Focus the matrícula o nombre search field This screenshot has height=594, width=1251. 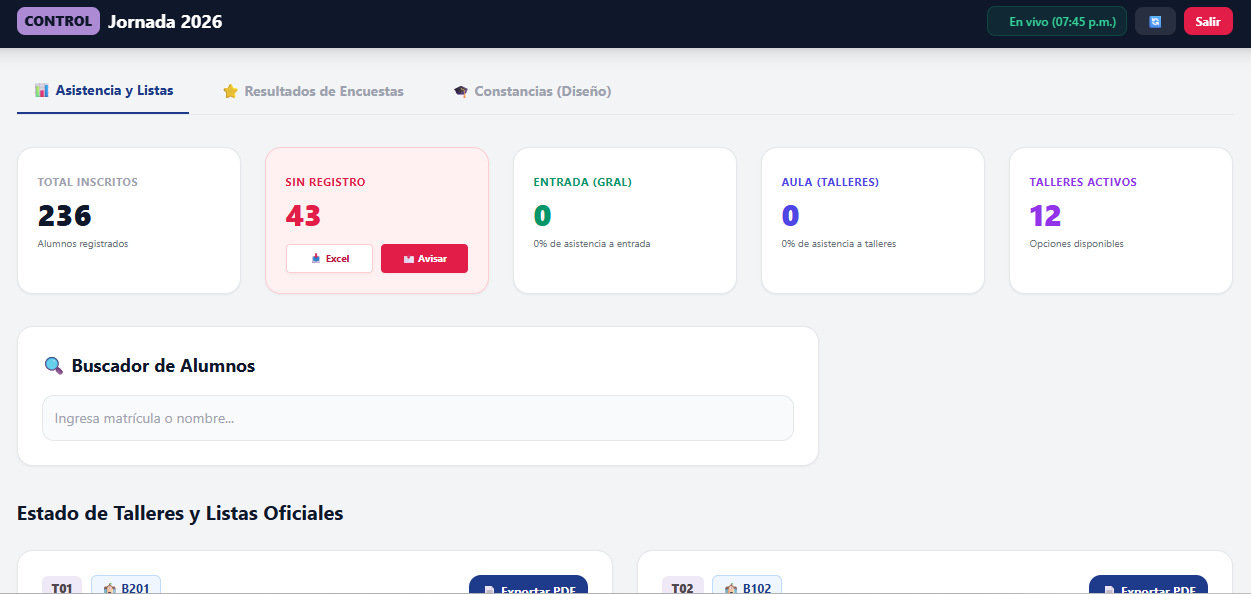[x=418, y=418]
